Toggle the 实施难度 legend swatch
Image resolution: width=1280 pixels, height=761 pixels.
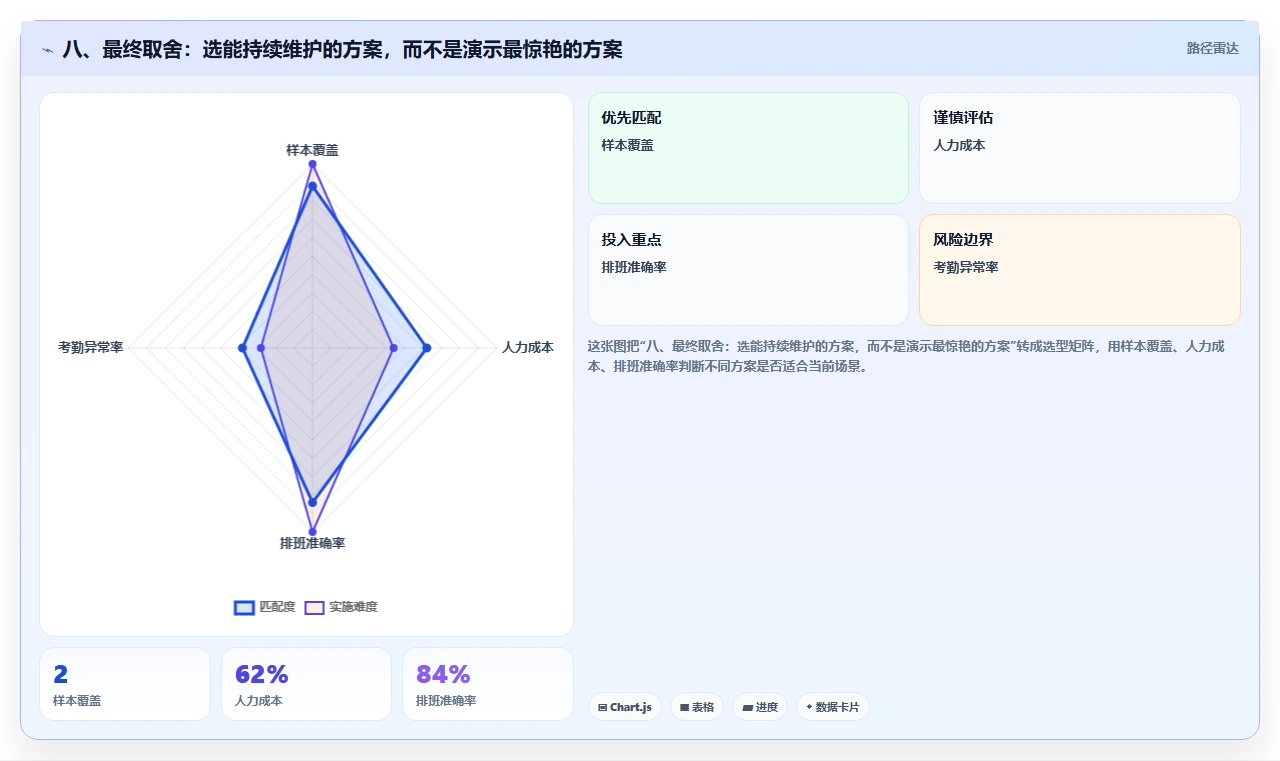point(314,607)
